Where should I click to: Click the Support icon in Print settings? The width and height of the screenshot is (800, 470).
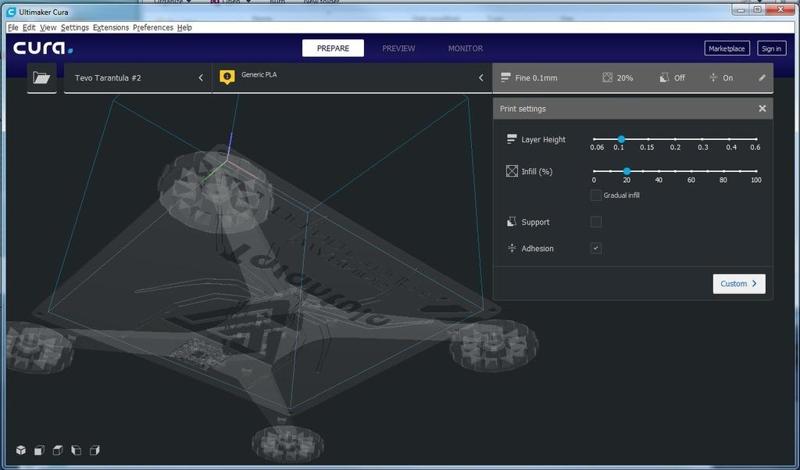pyautogui.click(x=511, y=221)
